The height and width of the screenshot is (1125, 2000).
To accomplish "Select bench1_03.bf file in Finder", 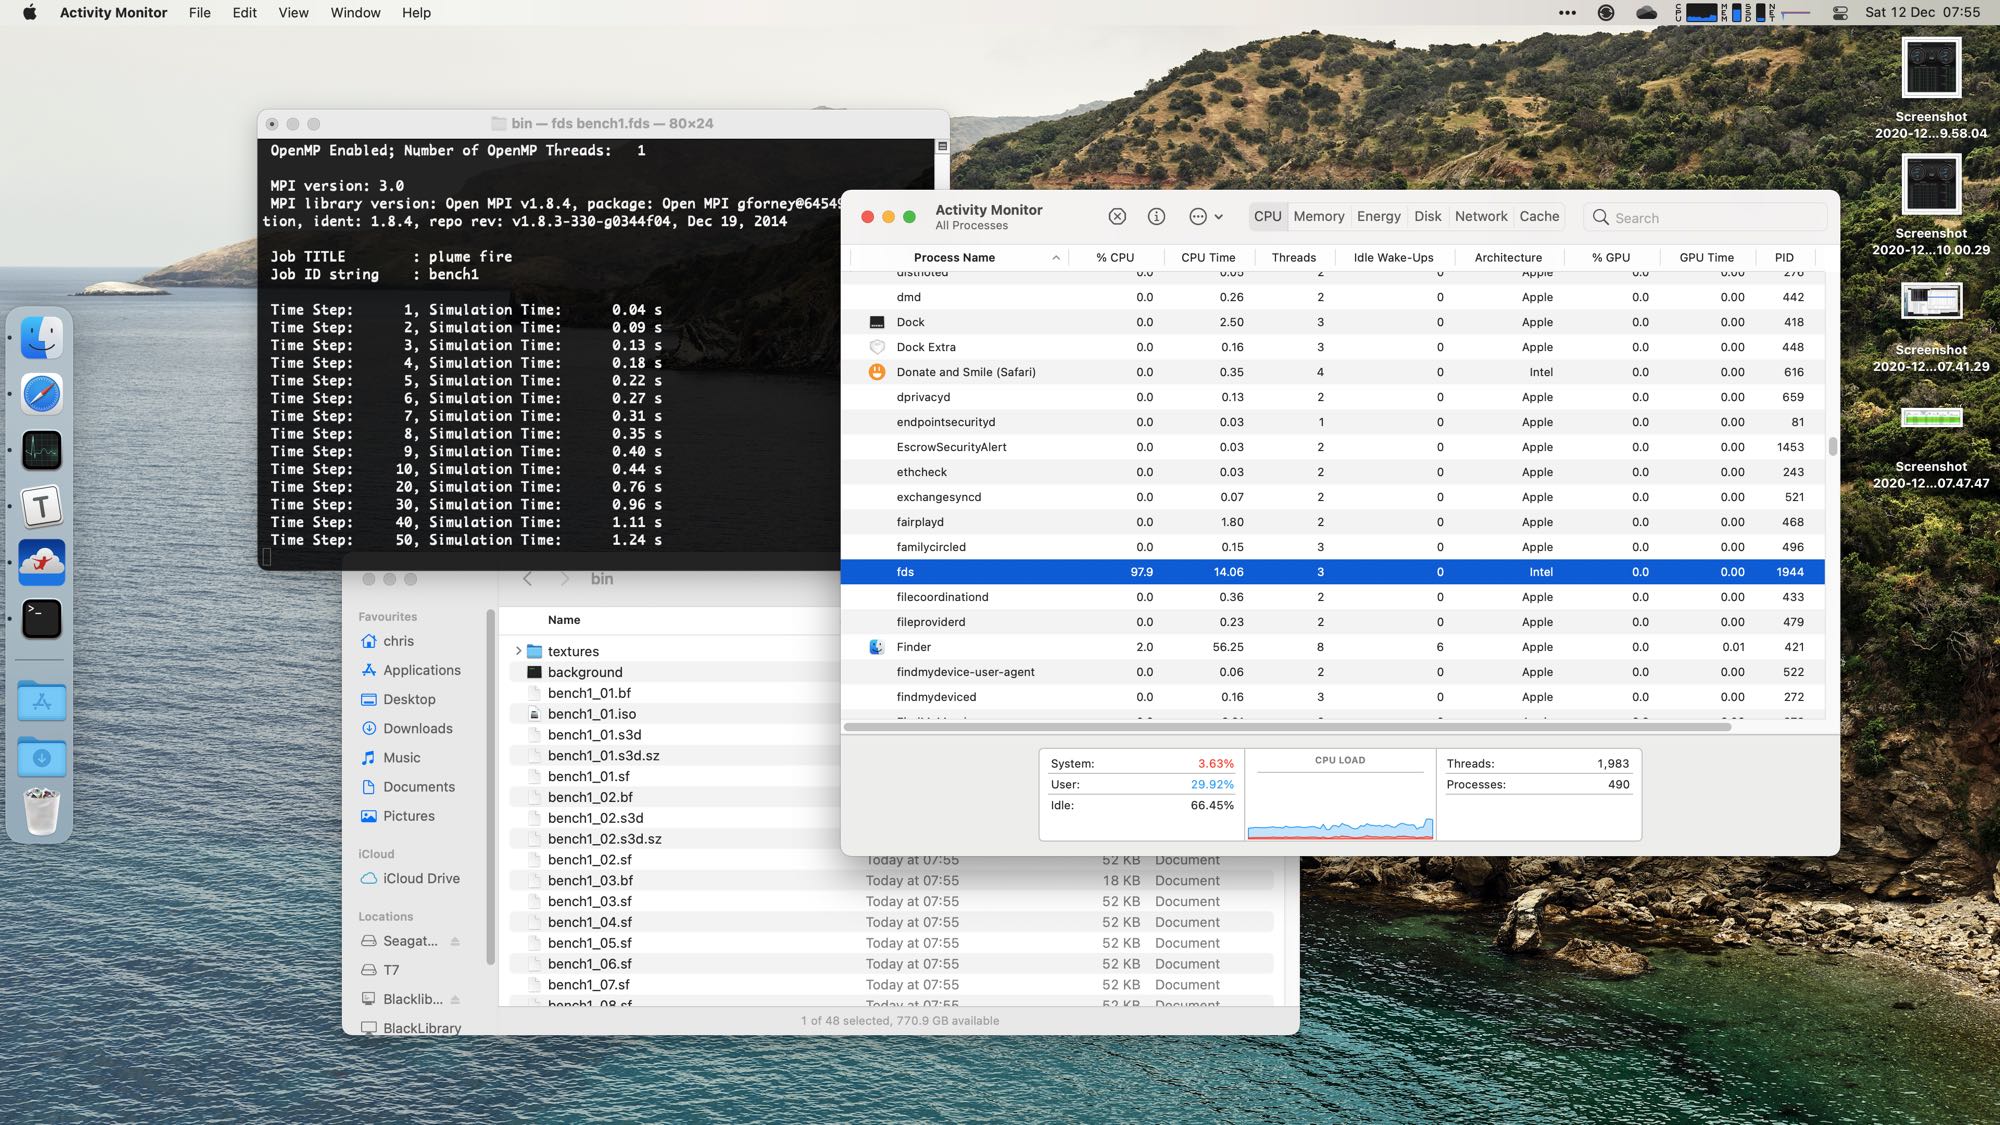I will pyautogui.click(x=890, y=881).
